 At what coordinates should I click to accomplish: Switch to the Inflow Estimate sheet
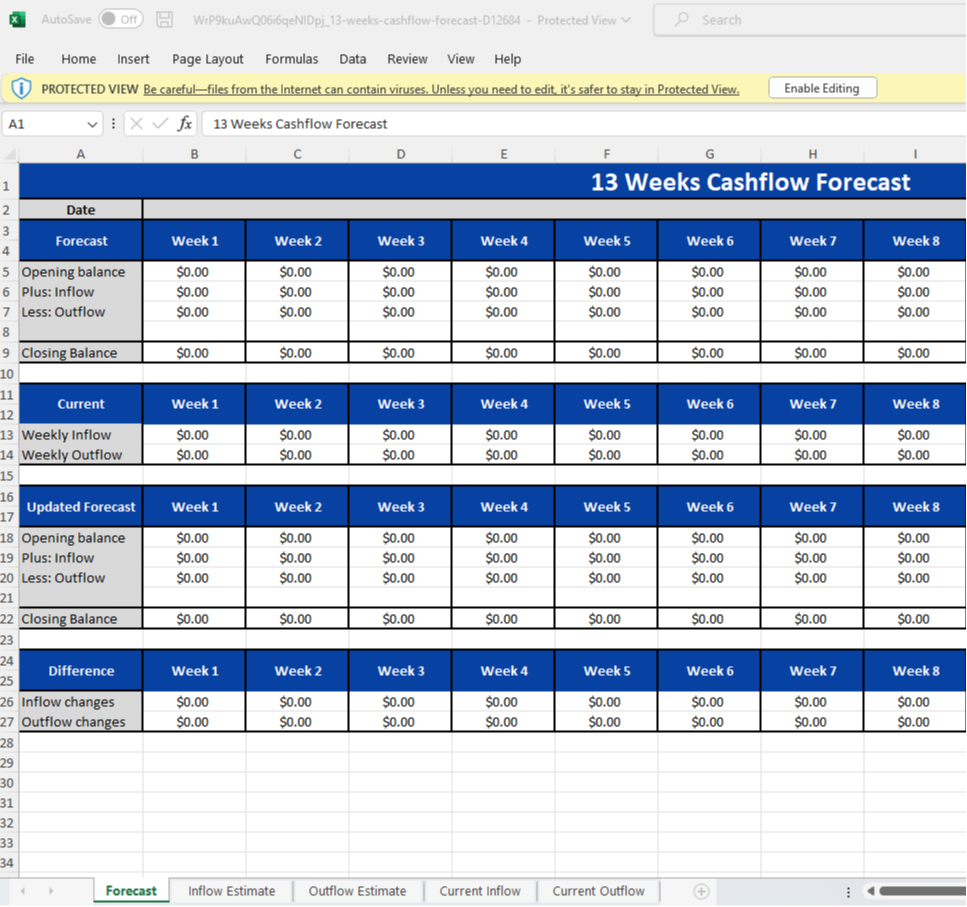click(231, 891)
